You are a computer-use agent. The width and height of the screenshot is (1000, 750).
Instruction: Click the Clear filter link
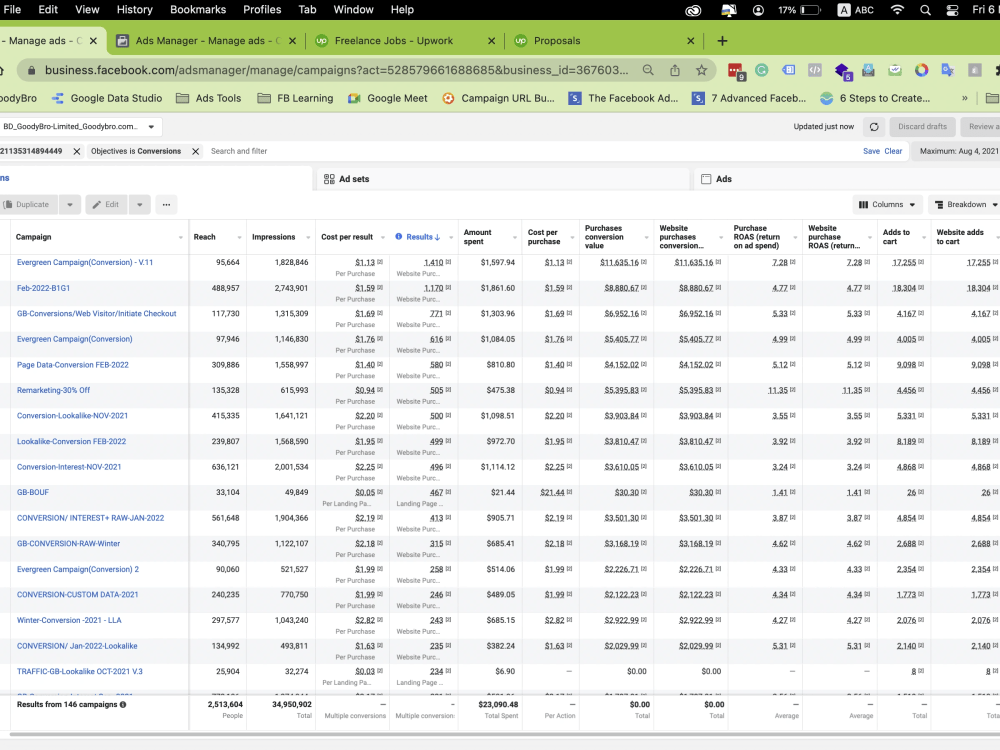pos(893,151)
